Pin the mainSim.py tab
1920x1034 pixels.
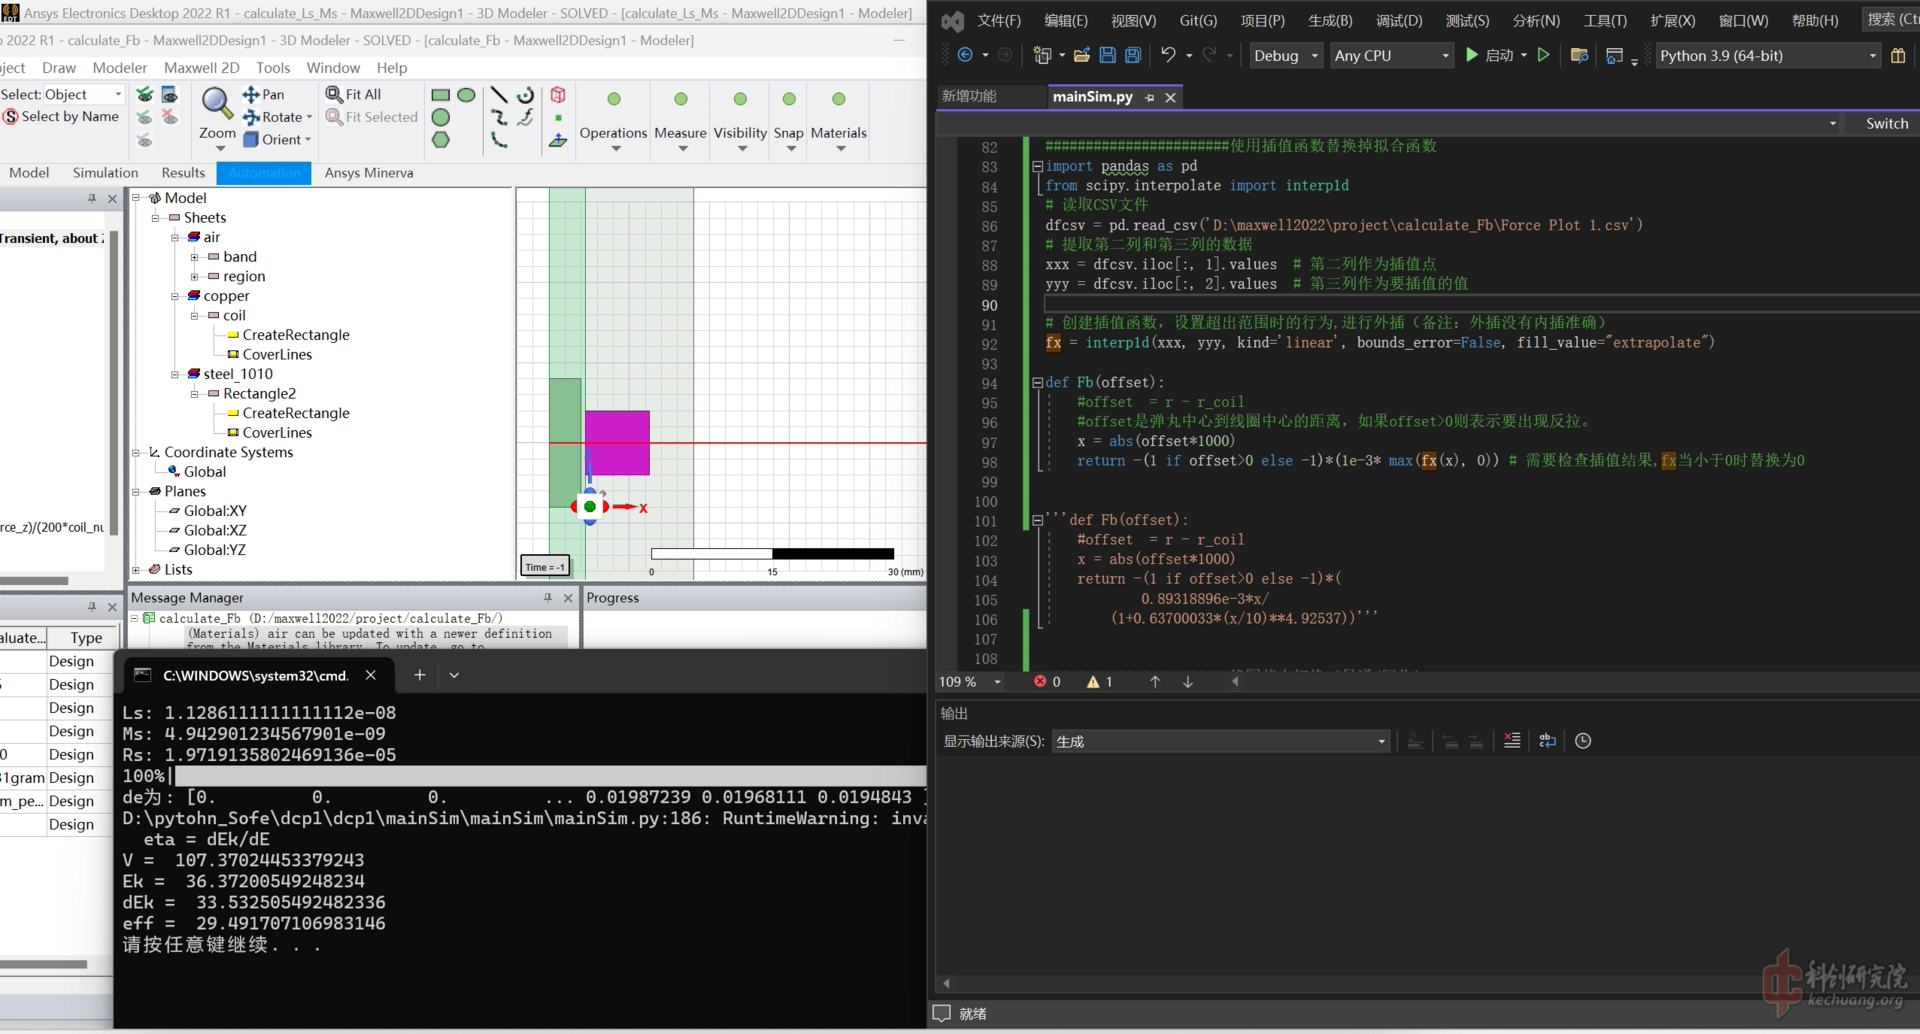[x=1150, y=97]
